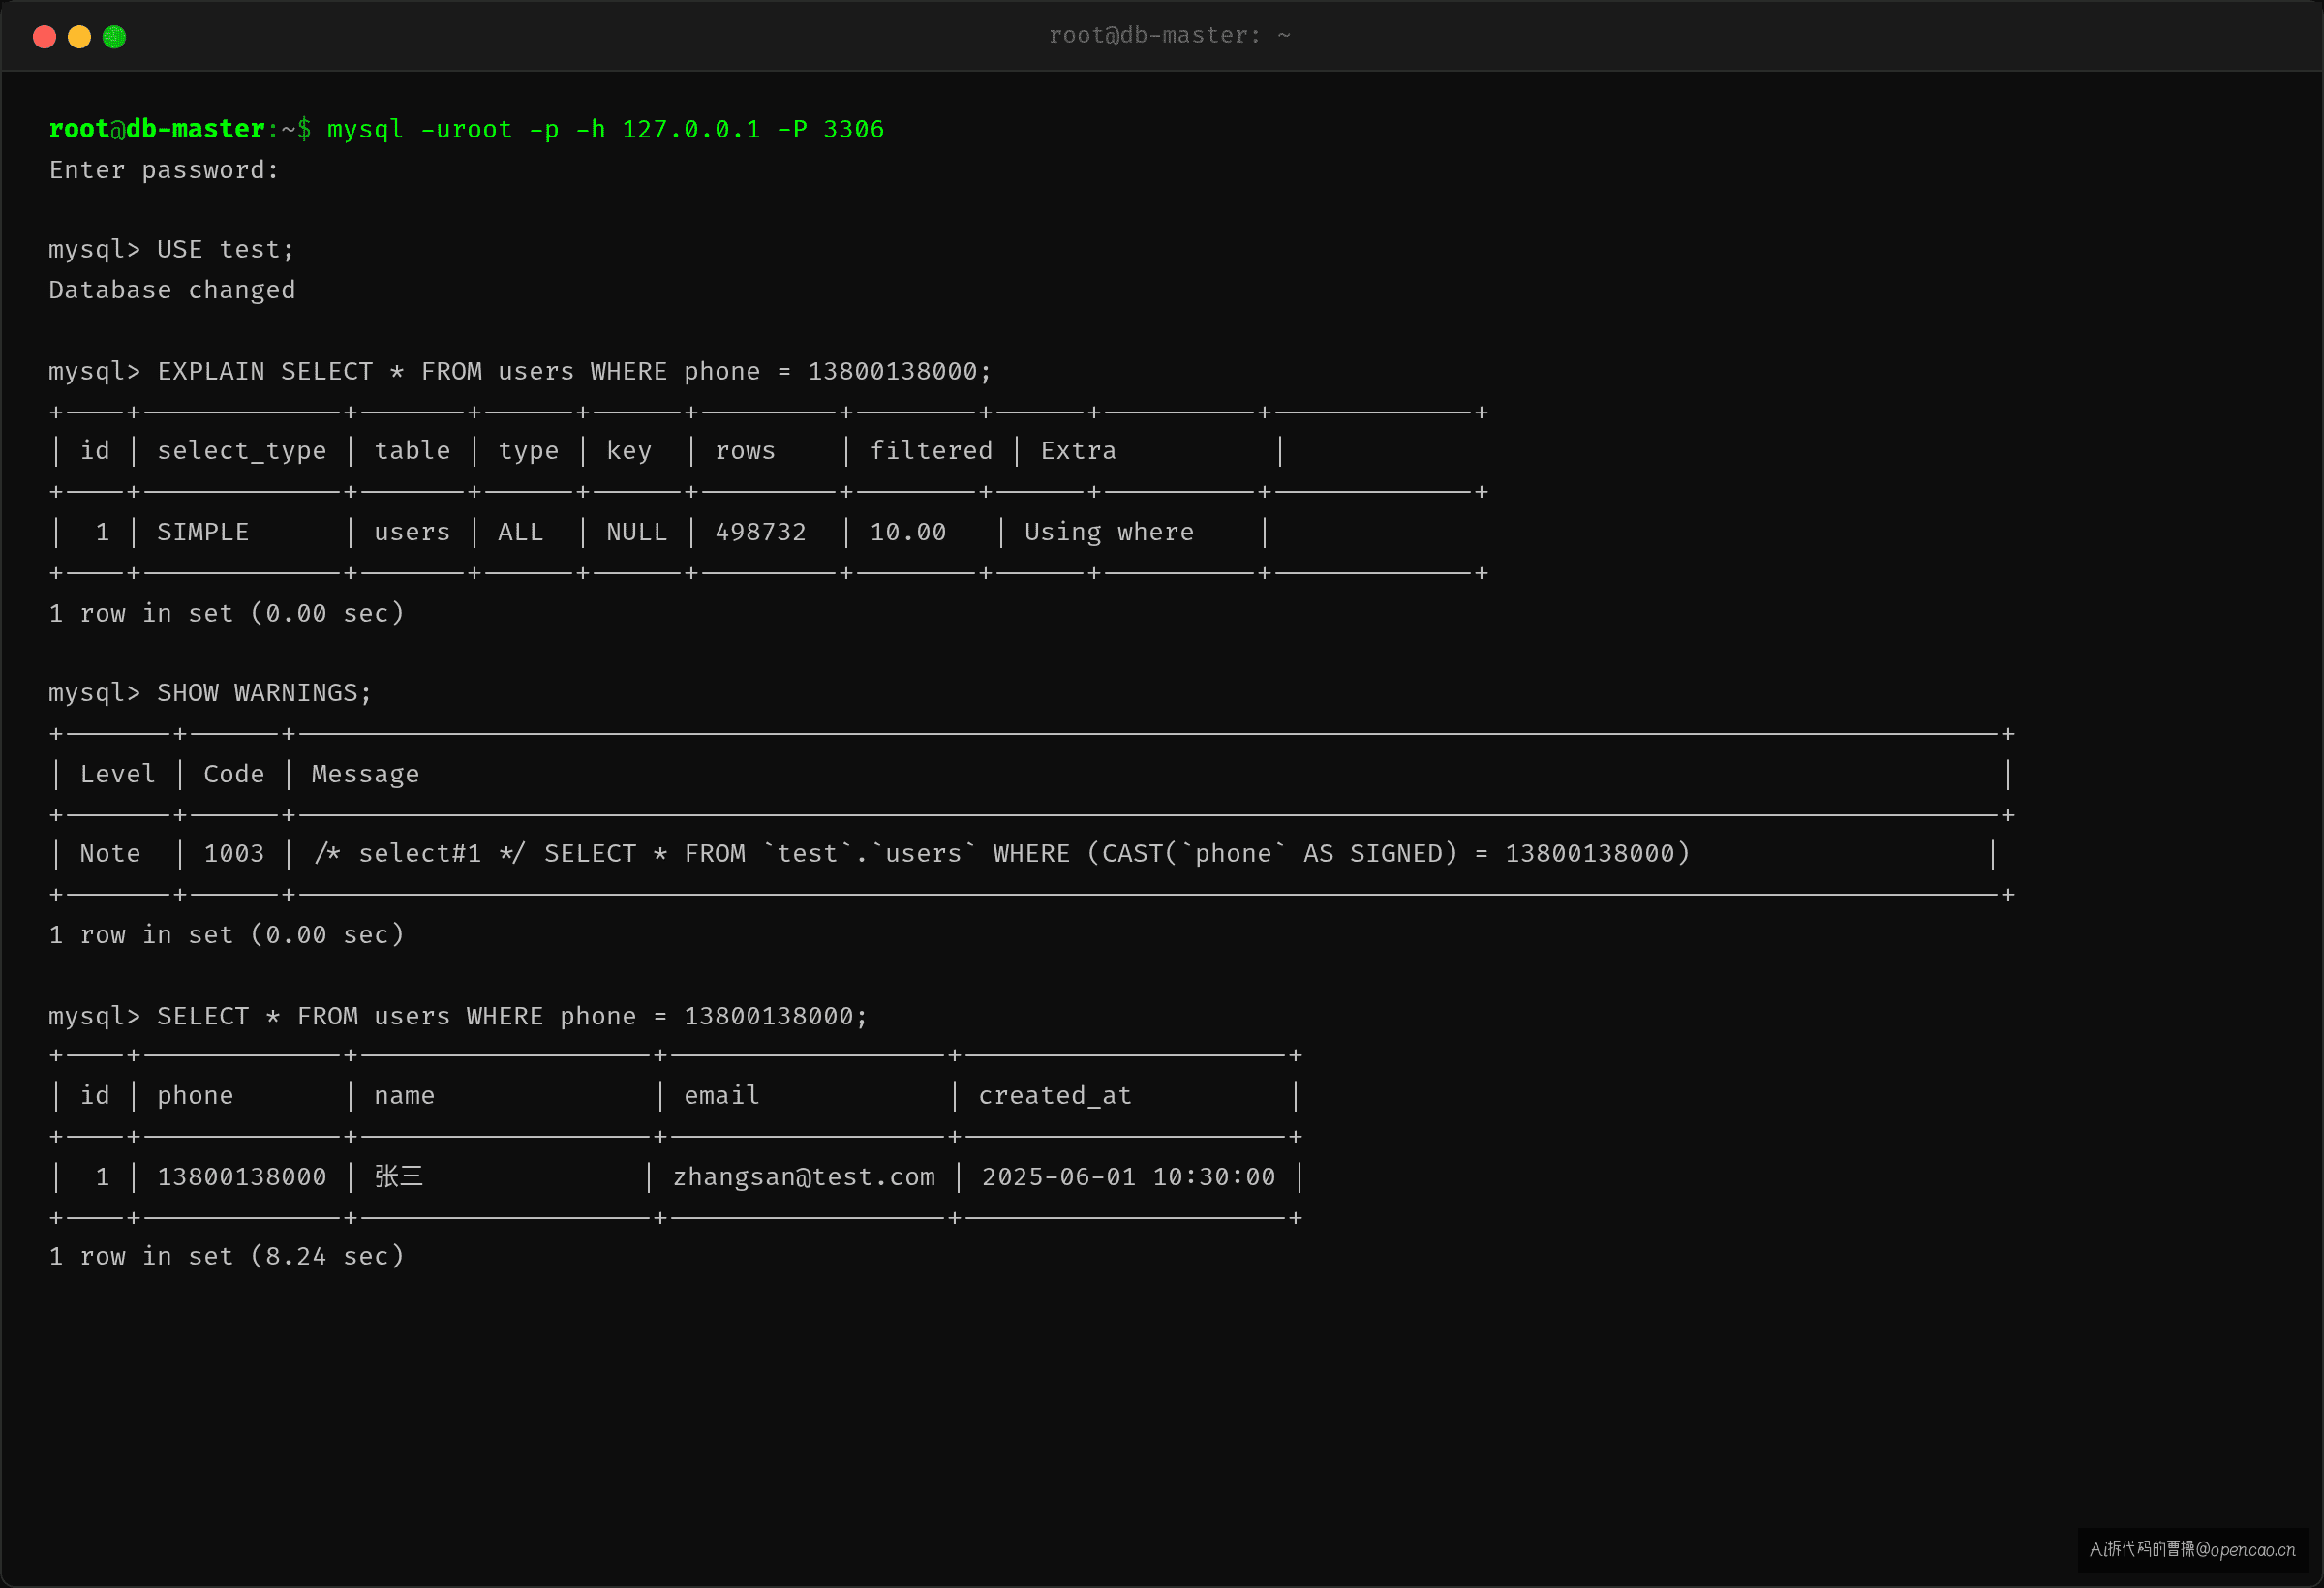Click the USE test; command
The height and width of the screenshot is (1588, 2324).
click(x=226, y=249)
